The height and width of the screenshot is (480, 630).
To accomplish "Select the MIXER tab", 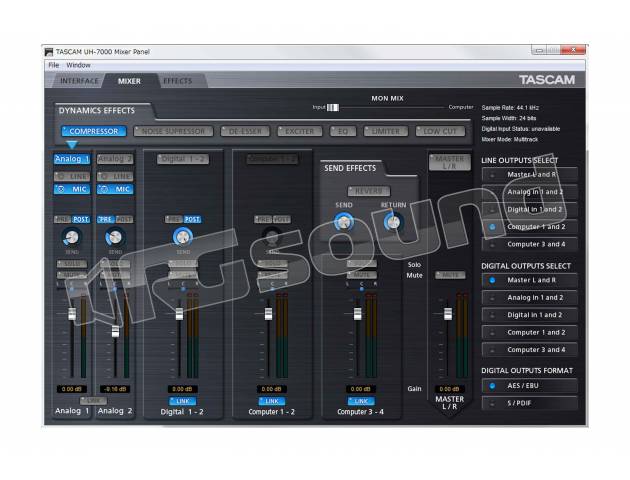I will click(x=129, y=81).
